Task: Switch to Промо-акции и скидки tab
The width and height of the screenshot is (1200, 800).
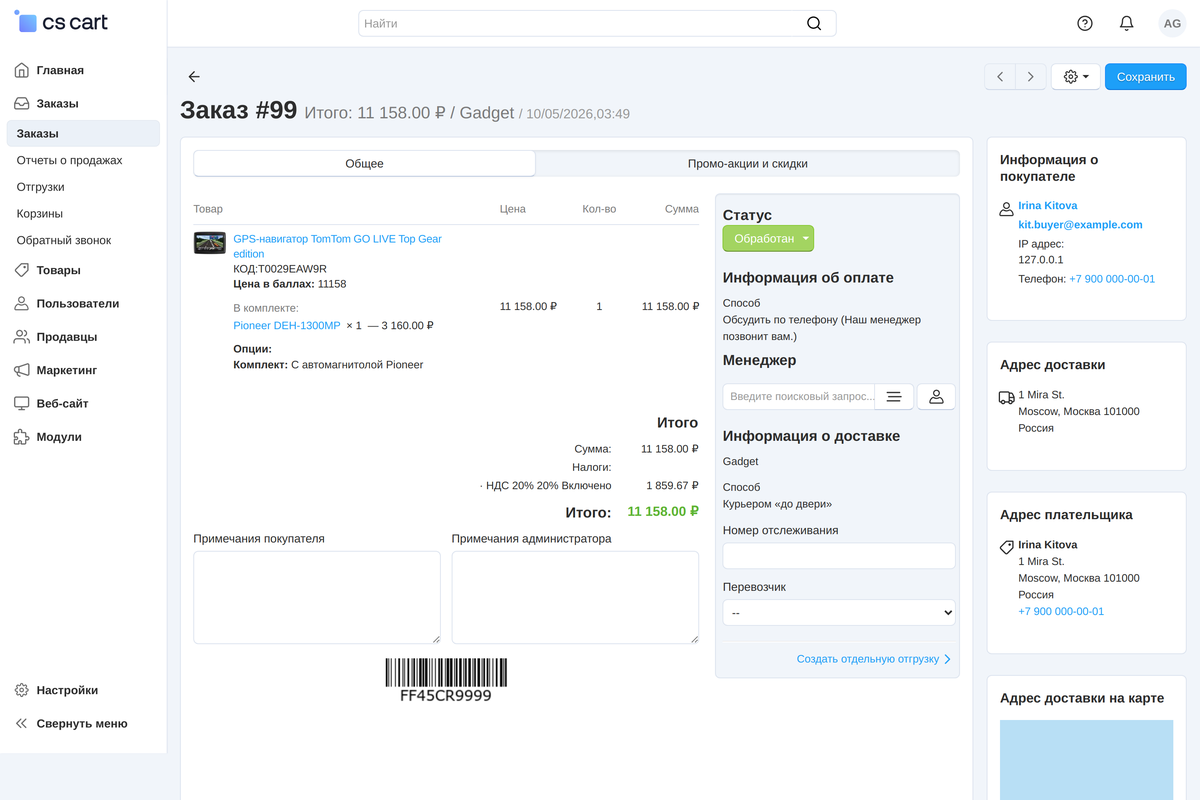Action: tap(748, 163)
